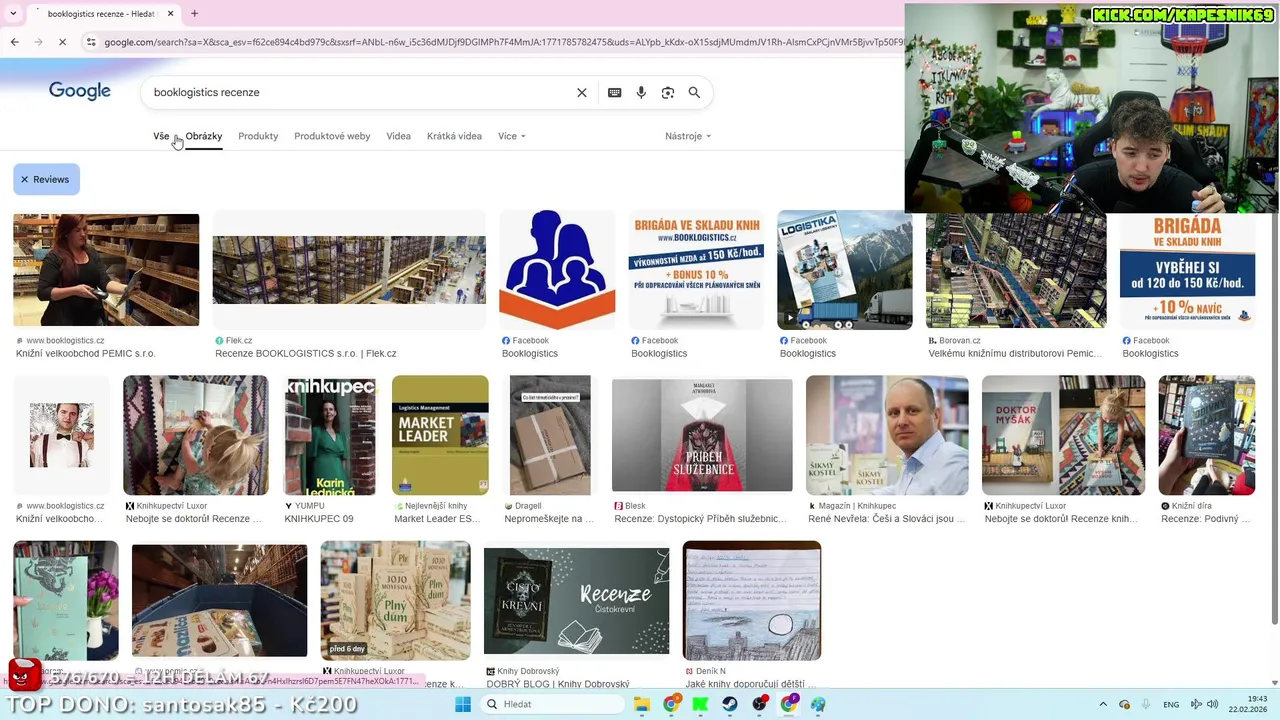Open the Knihkupec Karin Lednická cover image
This screenshot has height=720, width=1280.
pos(330,436)
